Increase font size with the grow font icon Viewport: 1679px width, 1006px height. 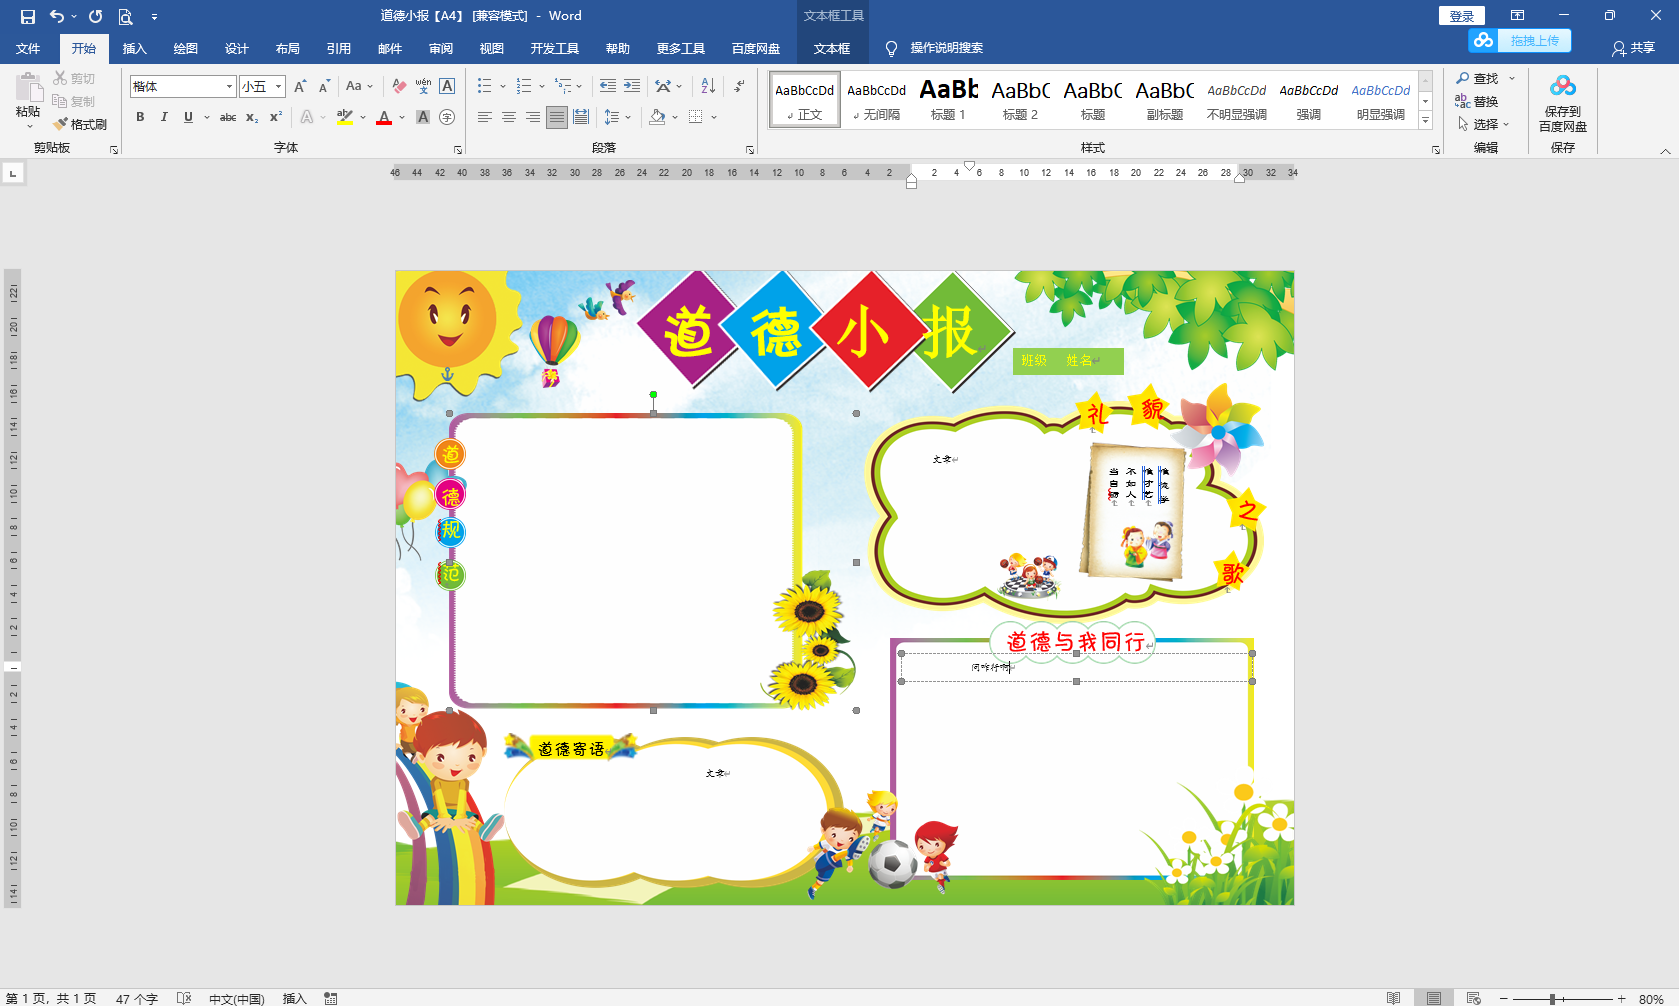(300, 86)
